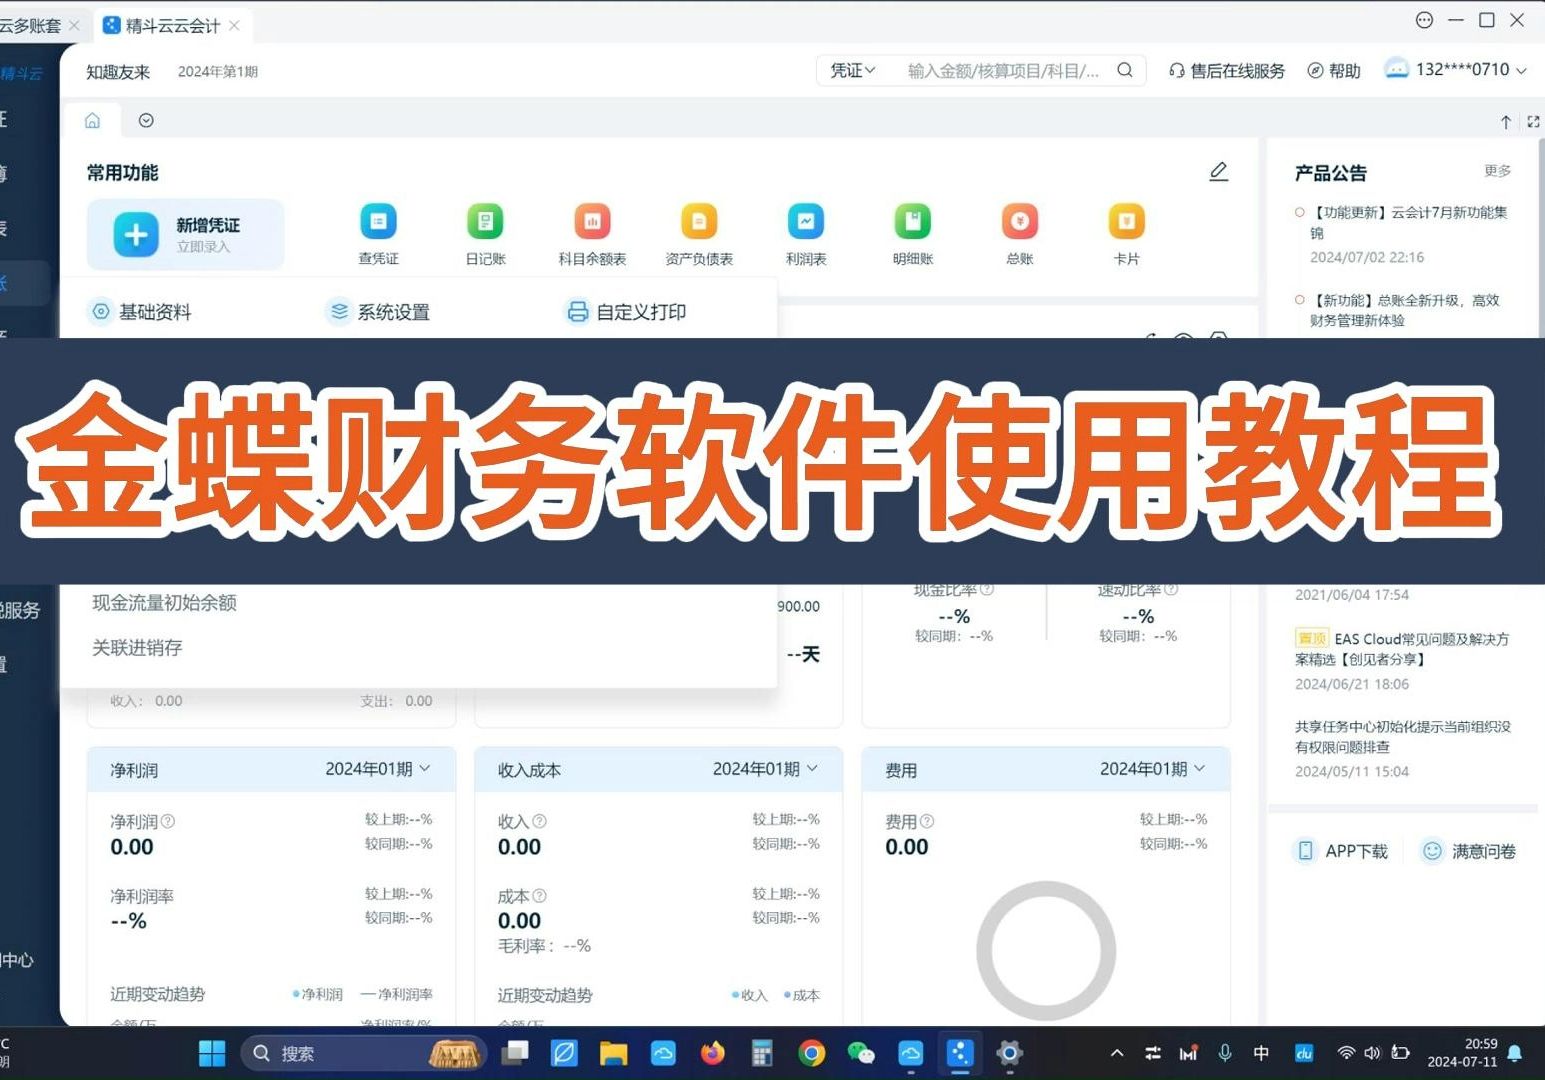Click the help icon beside 收入
This screenshot has width=1545, height=1080.
539,821
